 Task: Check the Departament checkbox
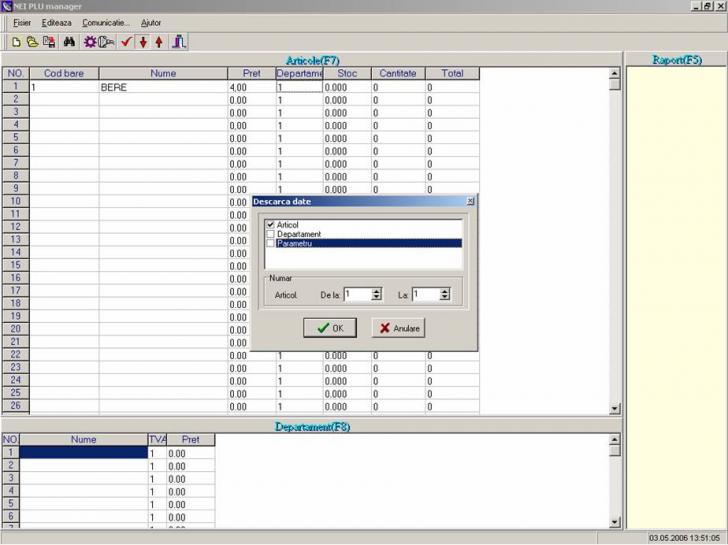click(x=271, y=234)
